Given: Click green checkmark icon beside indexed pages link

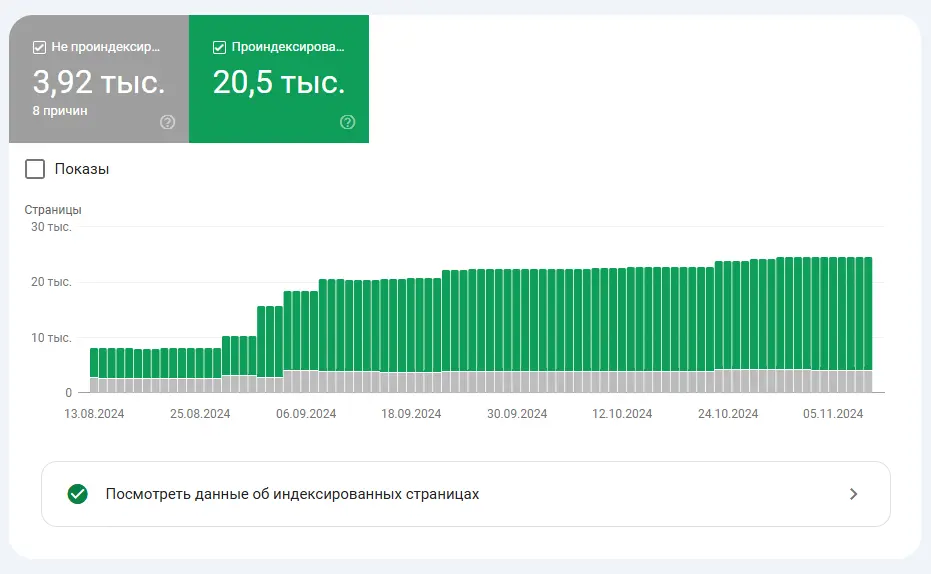Looking at the screenshot, I should [78, 494].
